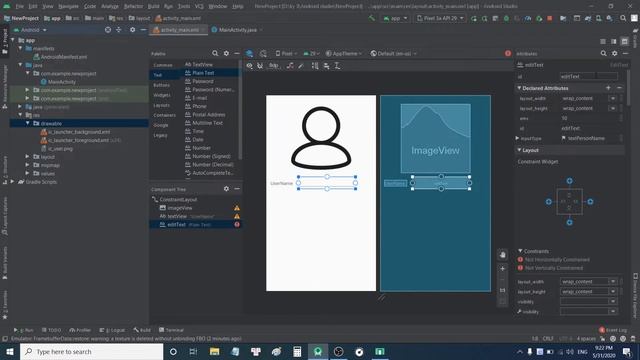The image size is (640, 360).
Task: Click the red Stop button in toolbar
Action: [x=550, y=18]
